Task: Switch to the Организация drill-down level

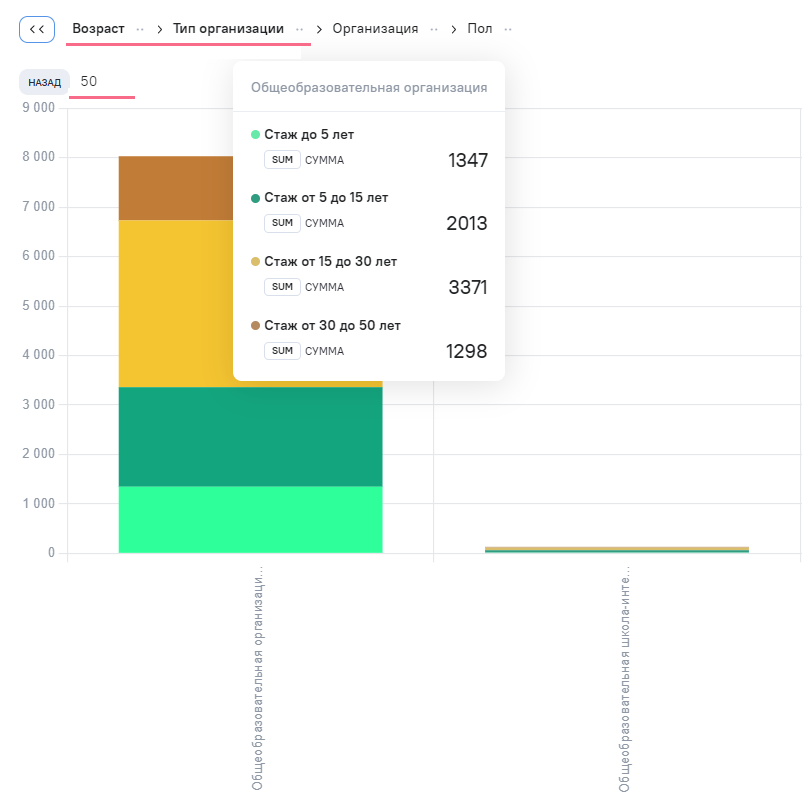Action: click(x=375, y=29)
